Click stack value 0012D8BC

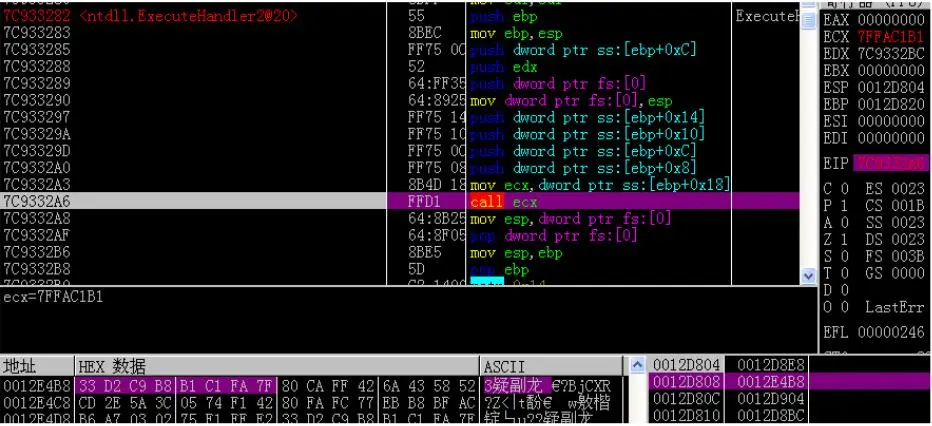(771, 415)
